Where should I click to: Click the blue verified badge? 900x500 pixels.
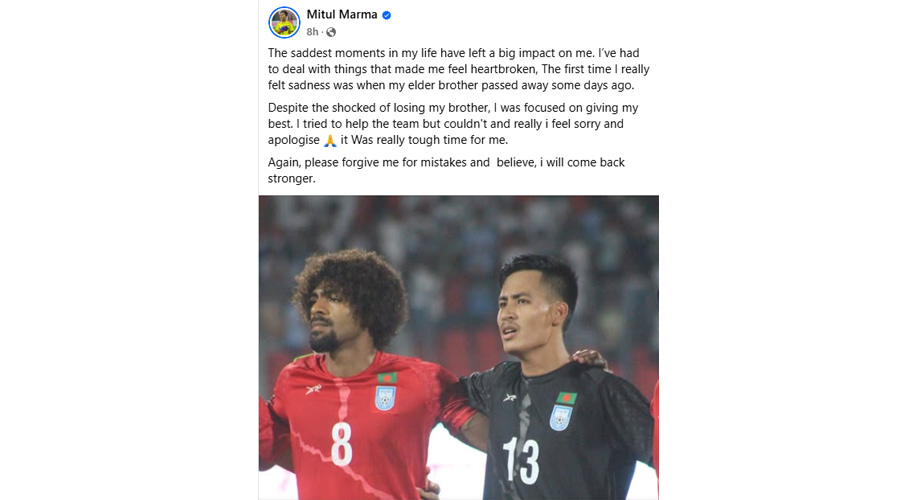(x=386, y=15)
